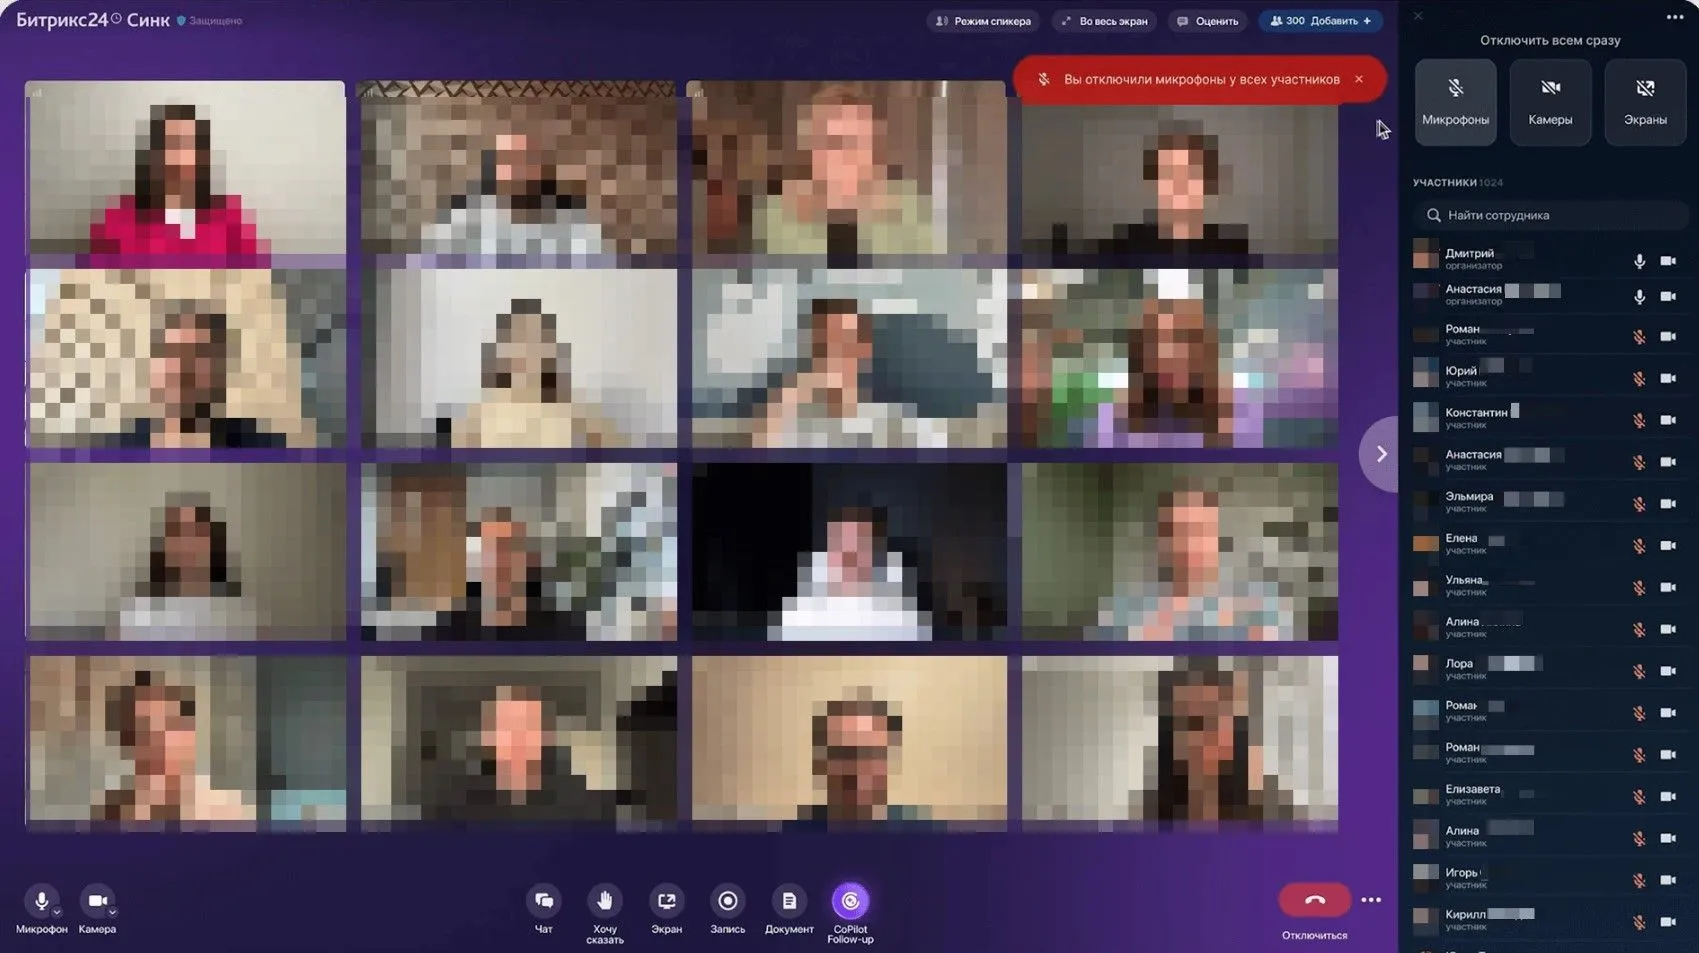The width and height of the screenshot is (1699, 953).
Task: Expand microphone options arrow next to Микрофон
Action: (x=57, y=913)
